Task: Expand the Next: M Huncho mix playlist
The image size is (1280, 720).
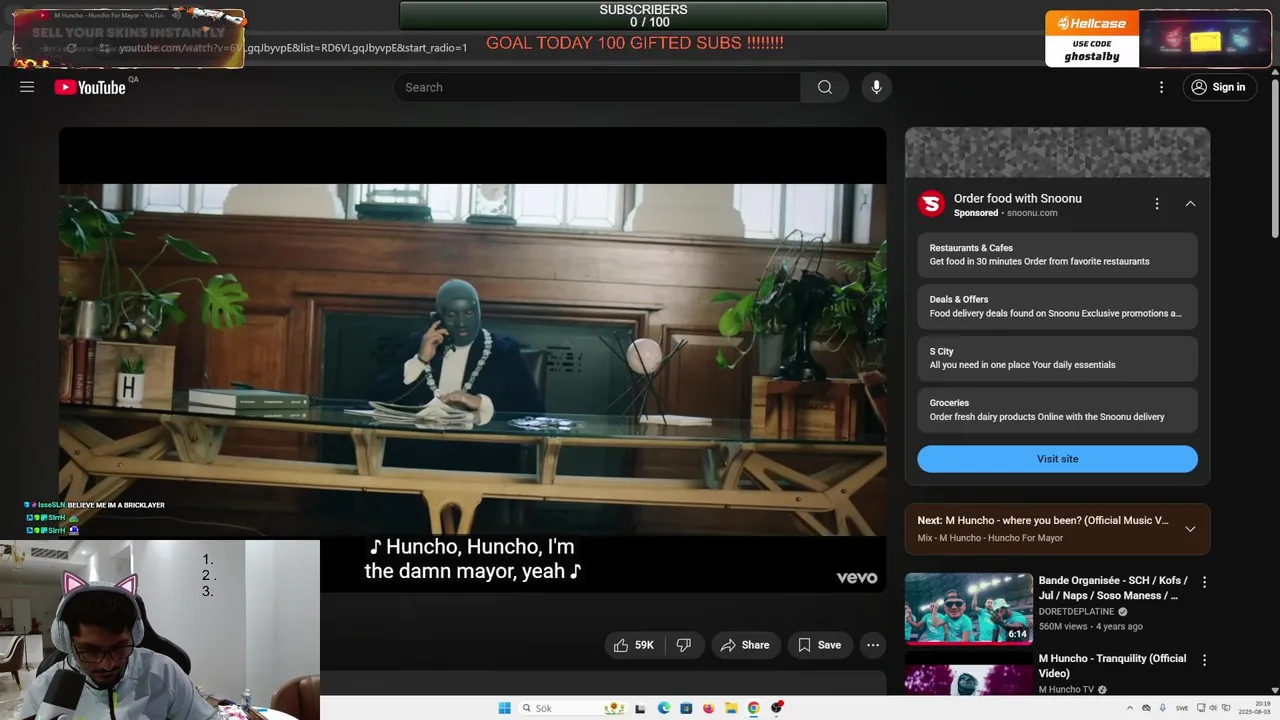Action: click(x=1190, y=529)
